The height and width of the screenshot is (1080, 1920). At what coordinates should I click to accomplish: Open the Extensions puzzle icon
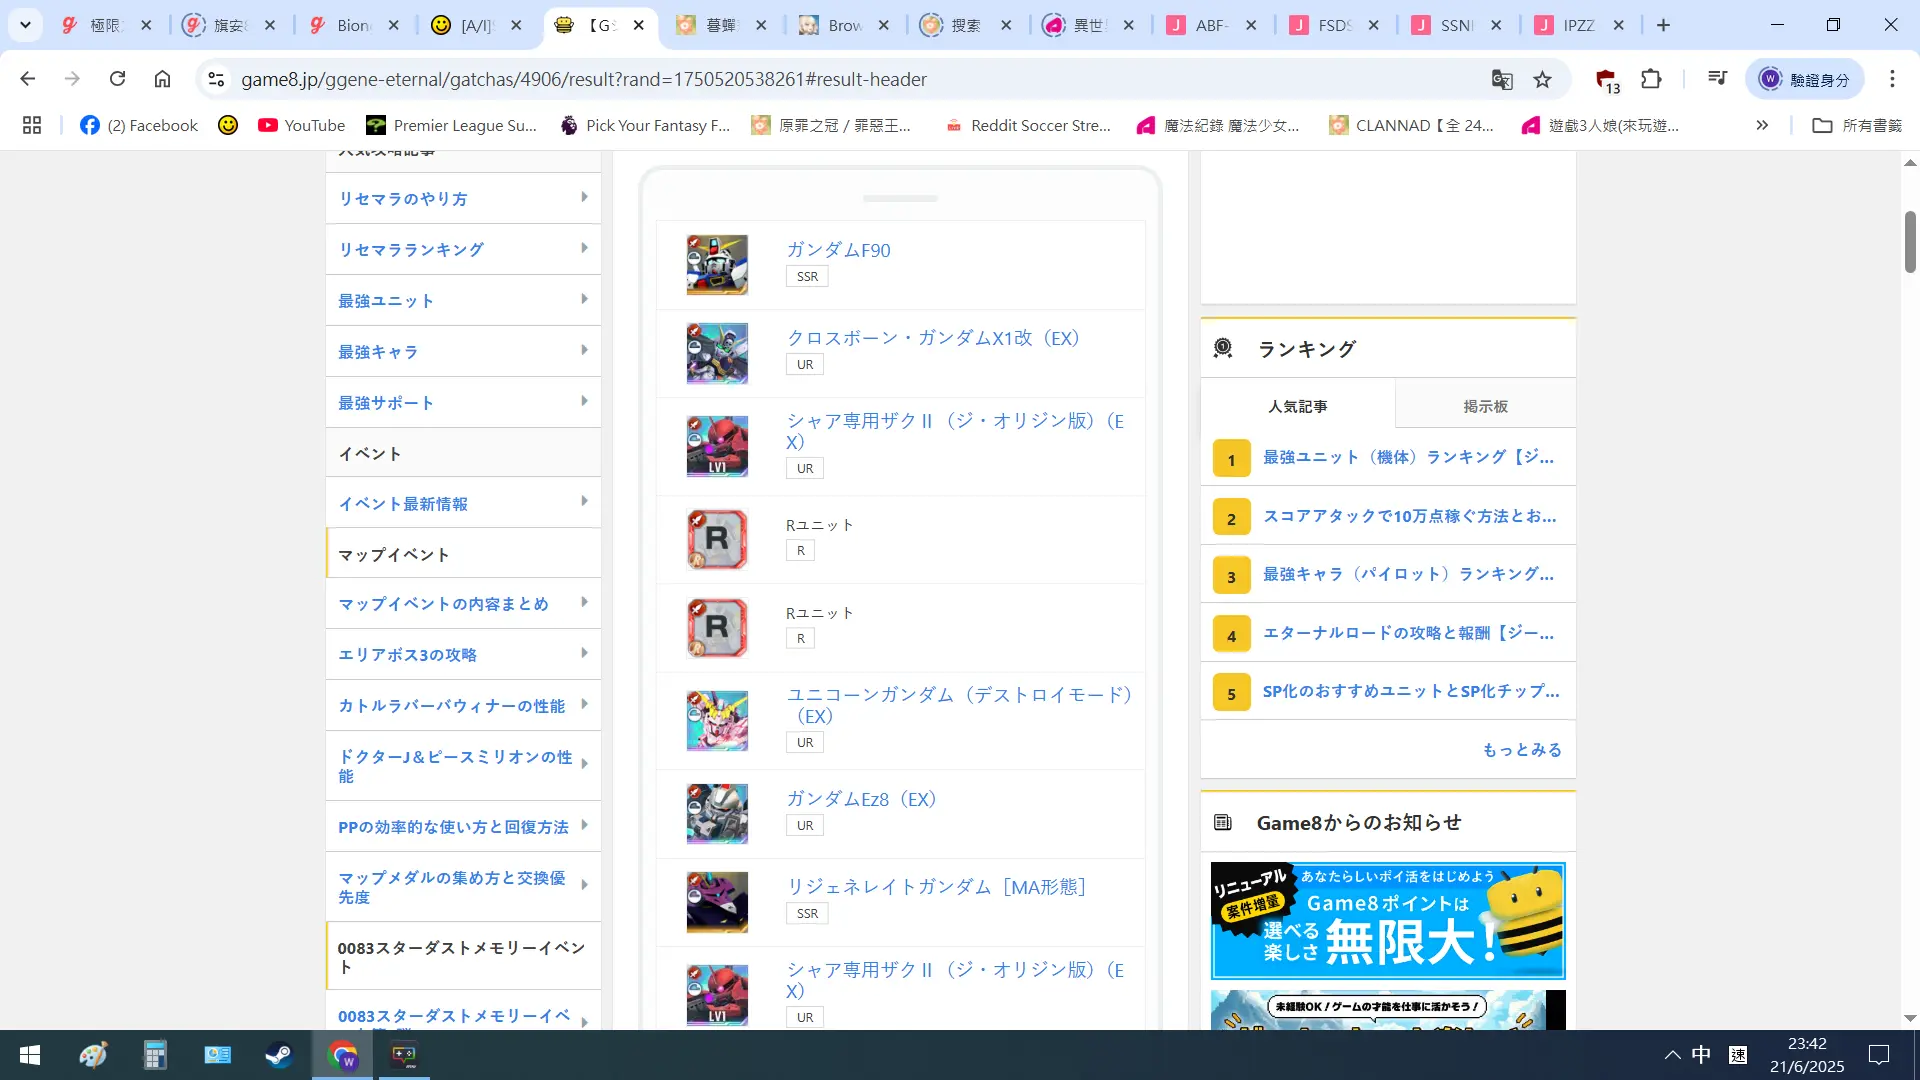coord(1651,79)
